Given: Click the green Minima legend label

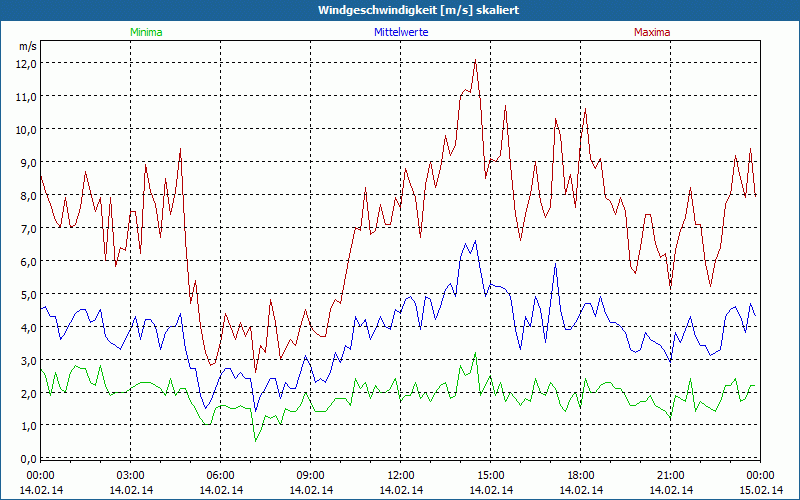Looking at the screenshot, I should tap(145, 32).
